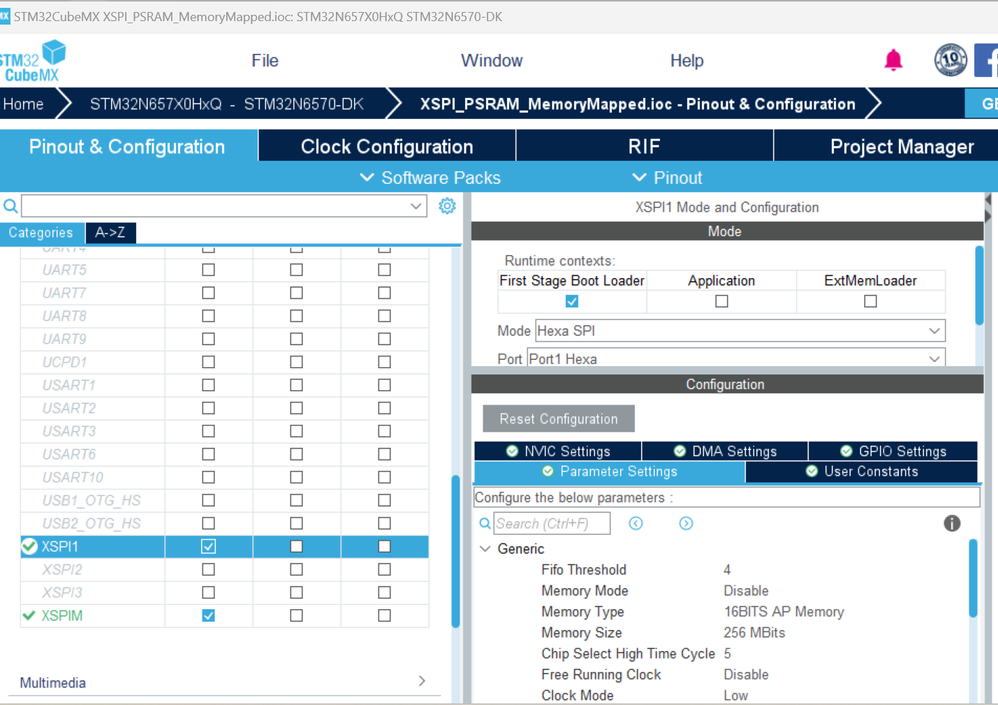
Task: Click the info icon in Parameter Settings
Action: [x=952, y=523]
